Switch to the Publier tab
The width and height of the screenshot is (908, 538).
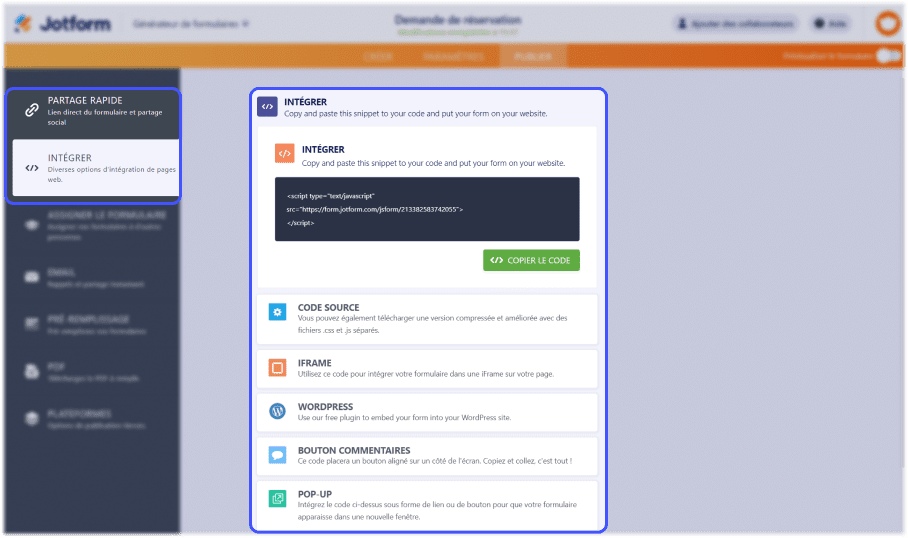pos(533,56)
